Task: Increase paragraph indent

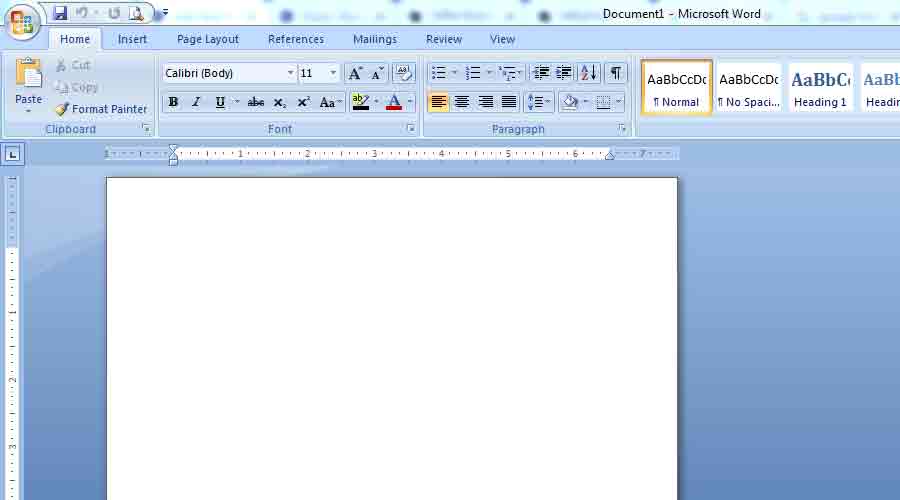Action: pyautogui.click(x=564, y=73)
